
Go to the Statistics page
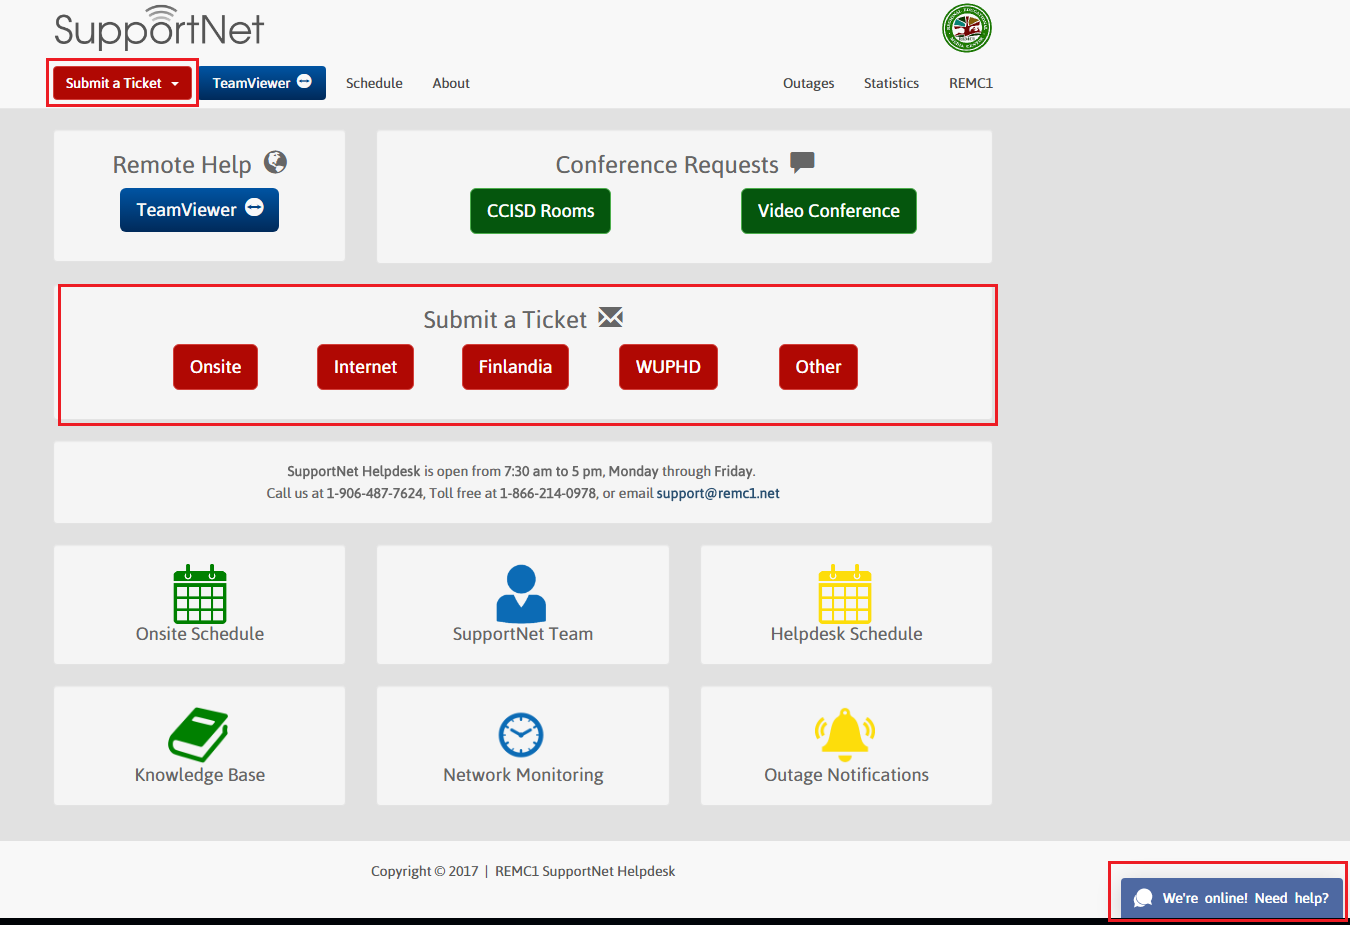[x=891, y=83]
